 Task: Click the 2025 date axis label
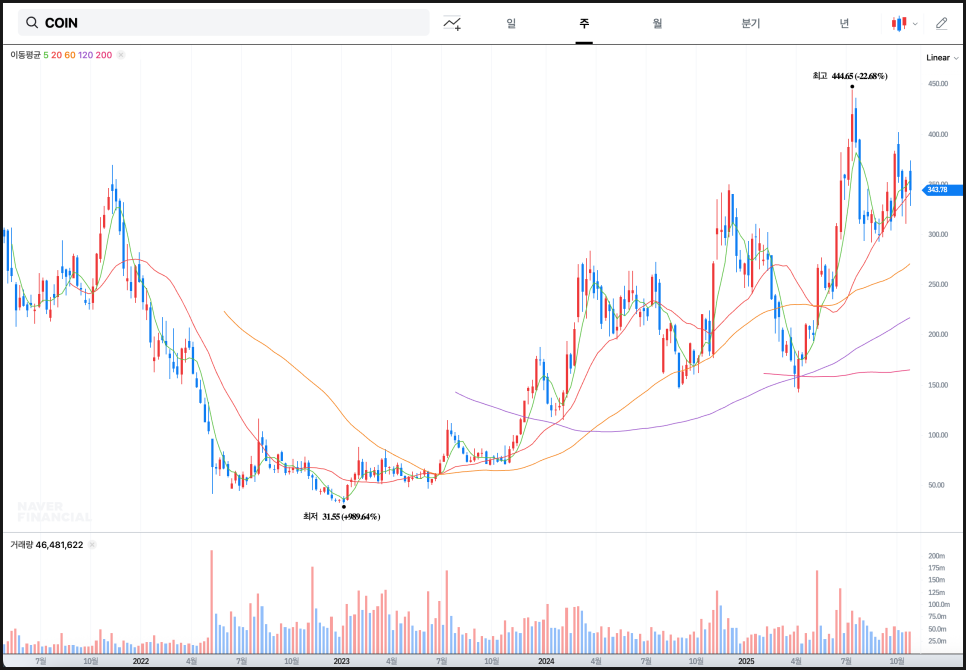pyautogui.click(x=746, y=661)
